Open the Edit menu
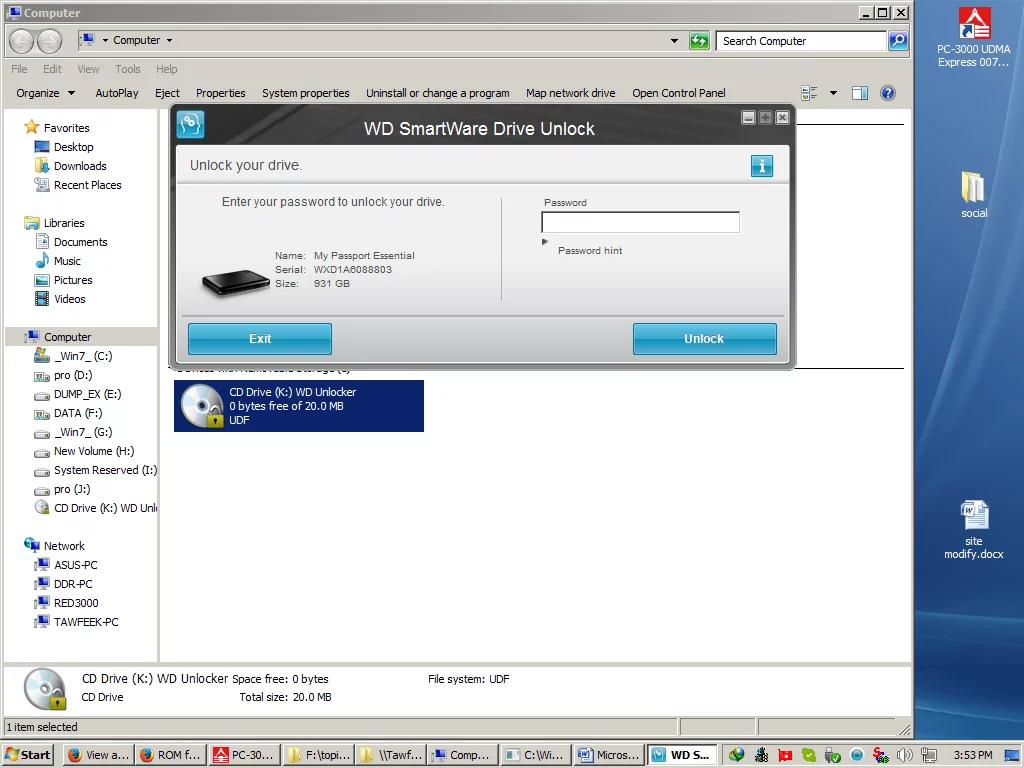 (52, 69)
